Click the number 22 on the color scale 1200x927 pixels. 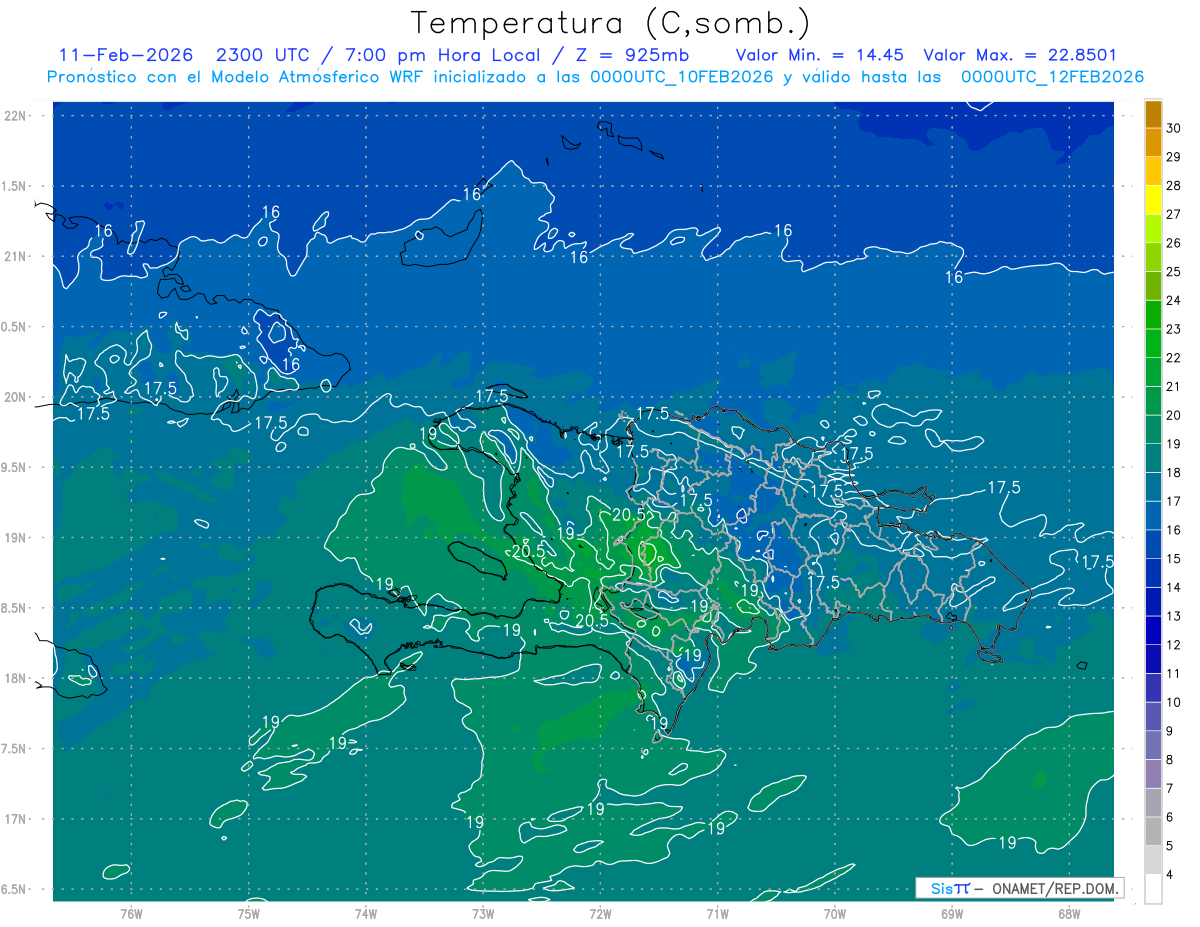(1174, 358)
